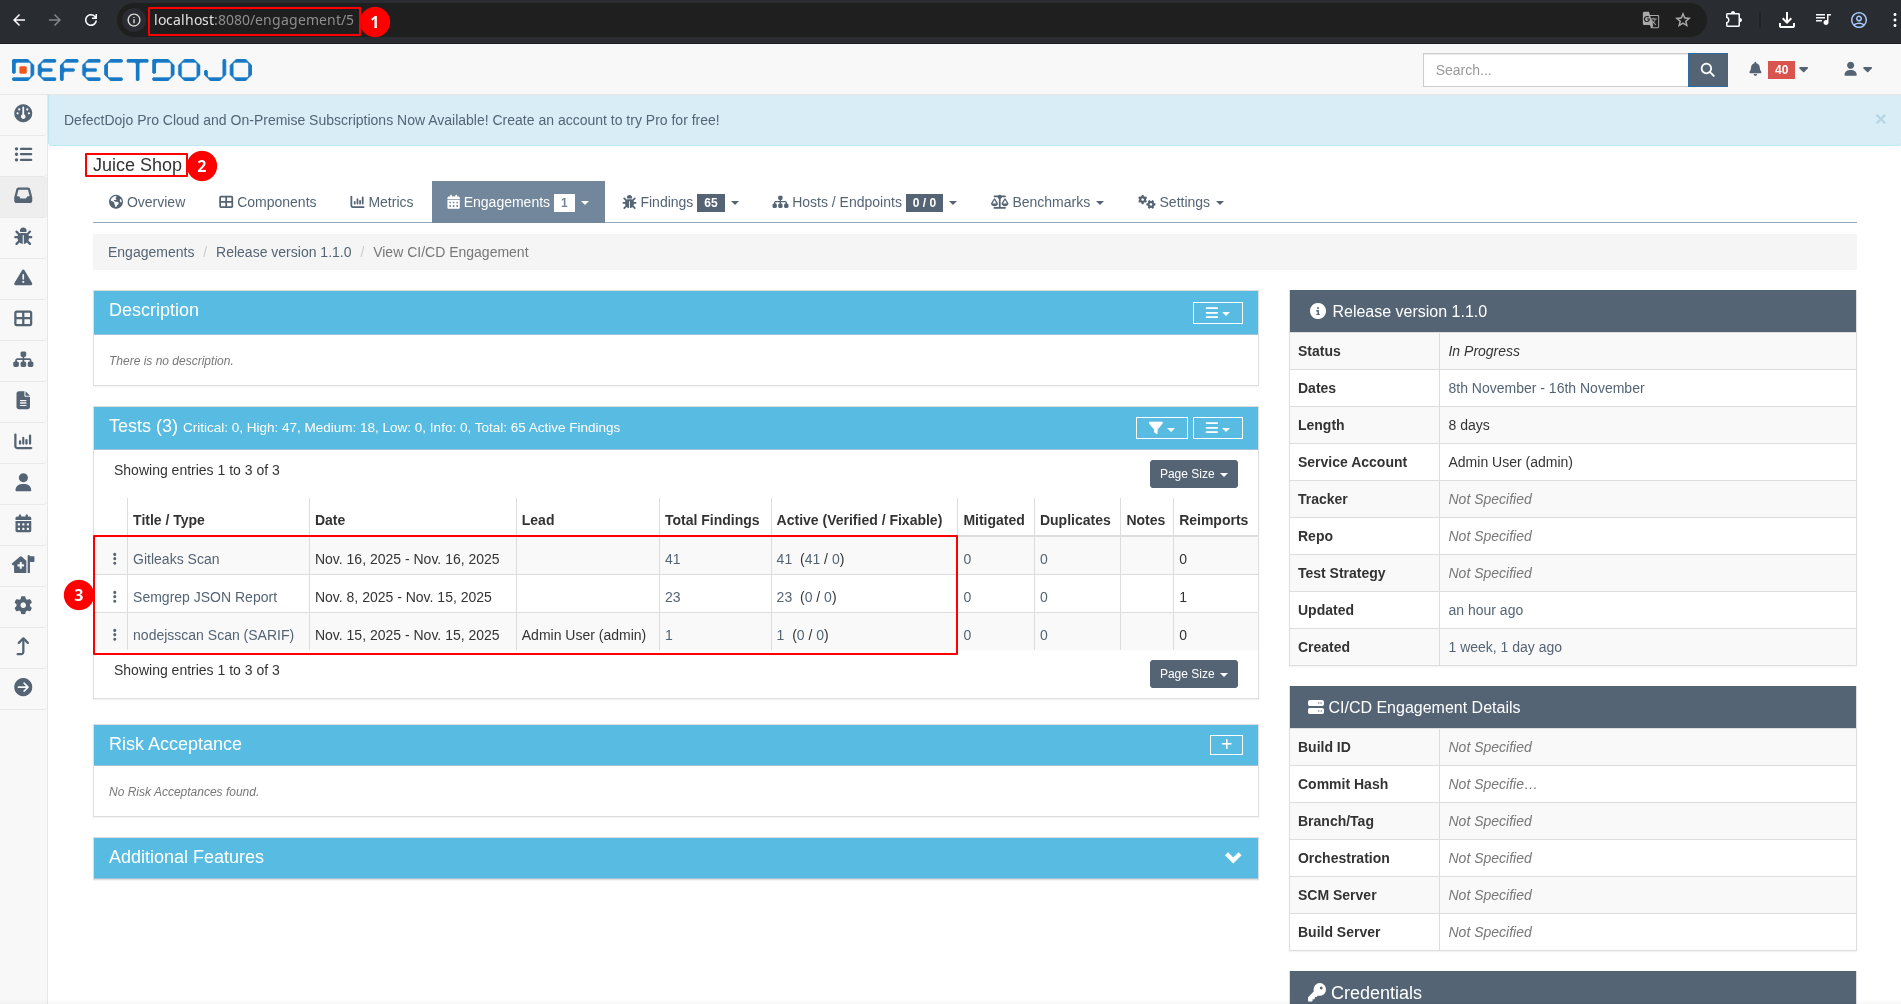Click the bug Findings icon in the sidebar

23,237
